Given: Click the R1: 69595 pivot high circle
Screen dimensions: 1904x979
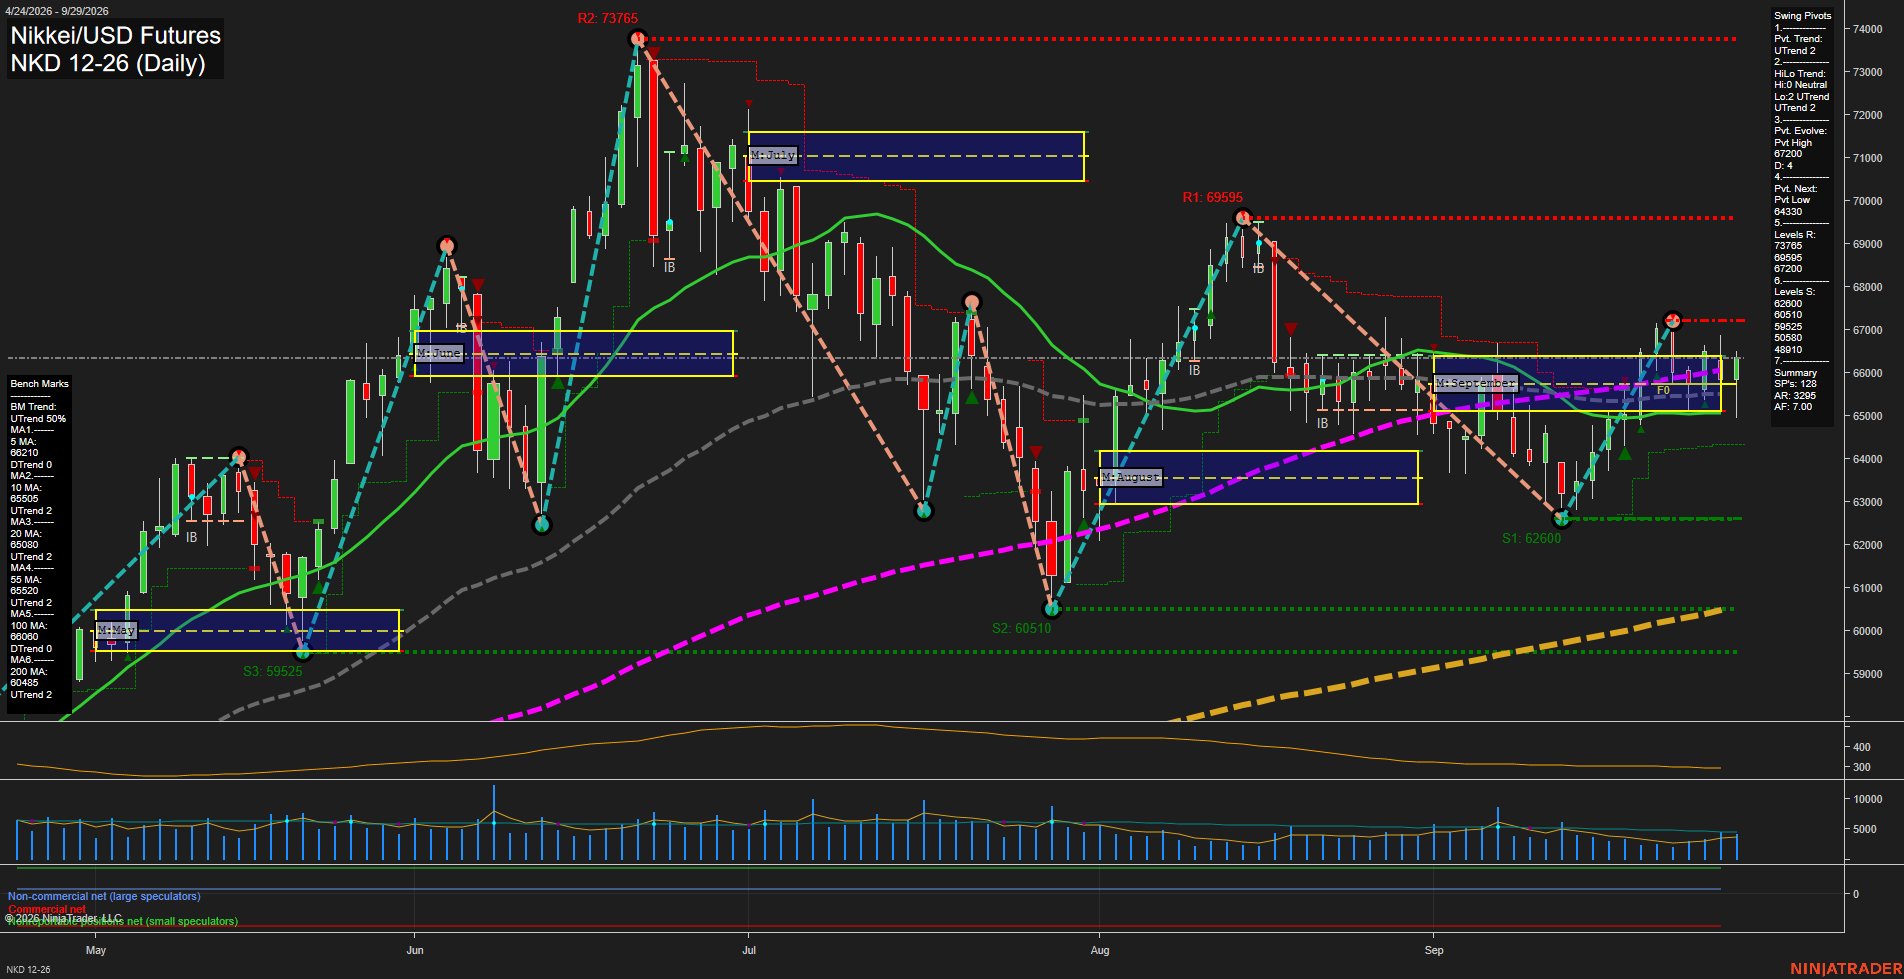Looking at the screenshot, I should click(x=1243, y=218).
